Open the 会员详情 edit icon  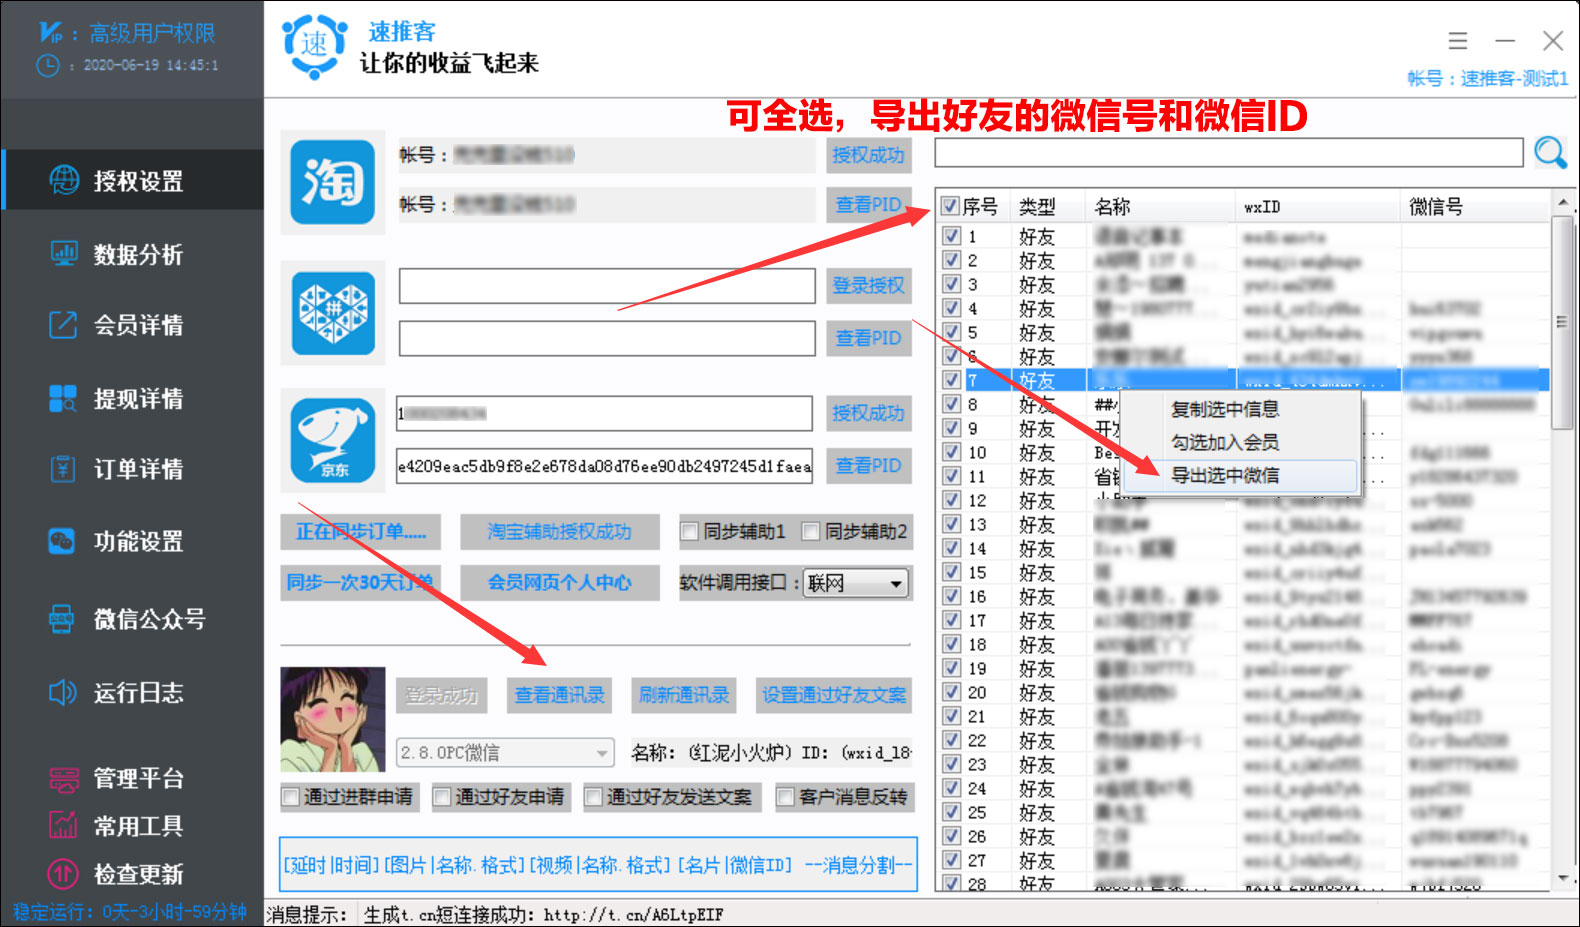[x=63, y=325]
